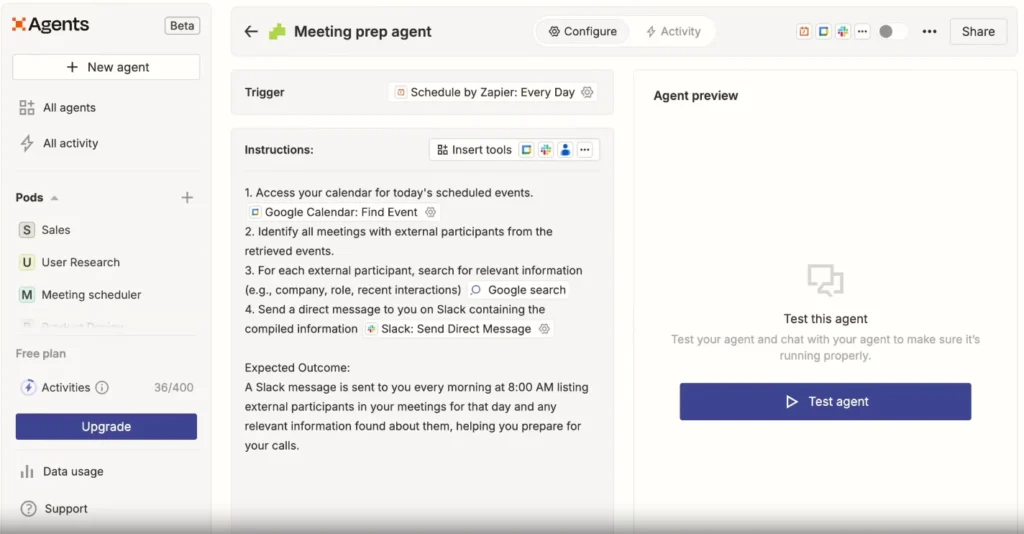Insert the blue person tool icon
1024x534 pixels.
pyautogui.click(x=566, y=149)
